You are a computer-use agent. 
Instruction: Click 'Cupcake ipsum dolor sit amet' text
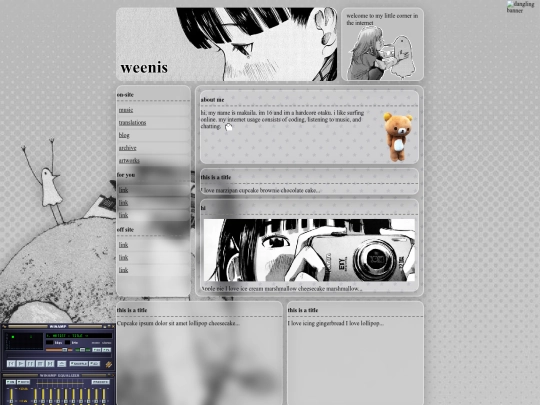tap(178, 323)
